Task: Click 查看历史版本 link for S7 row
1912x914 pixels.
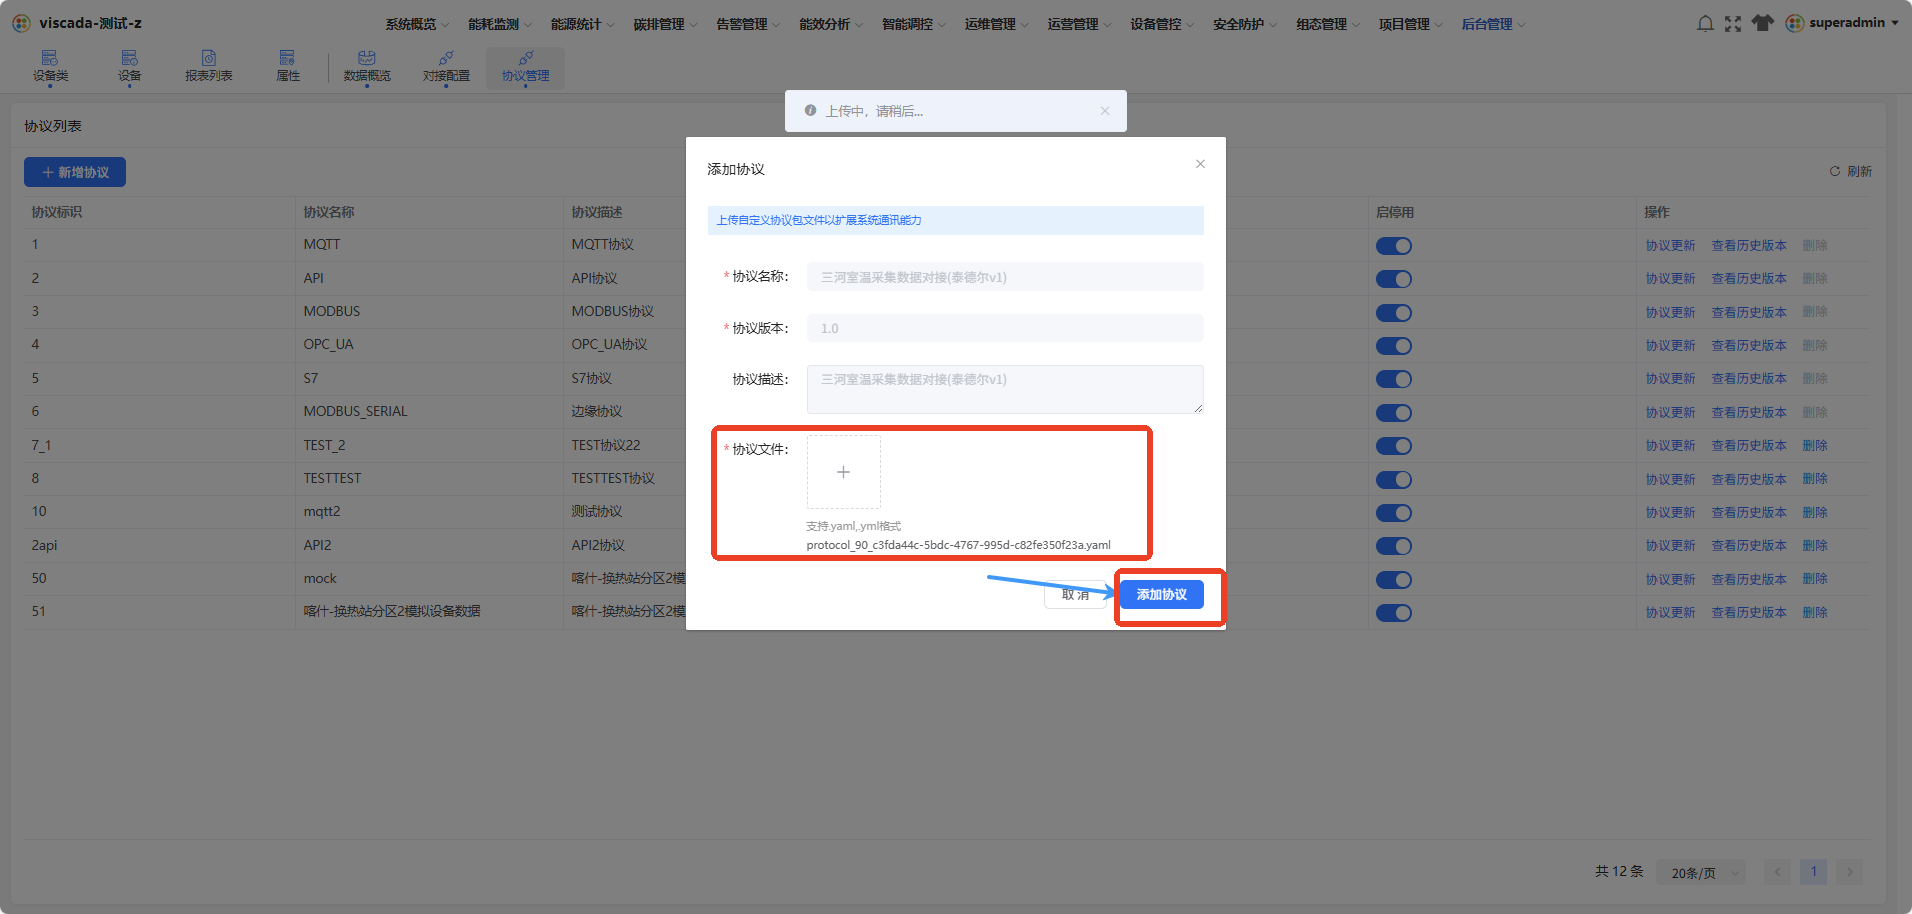Action: pos(1749,379)
